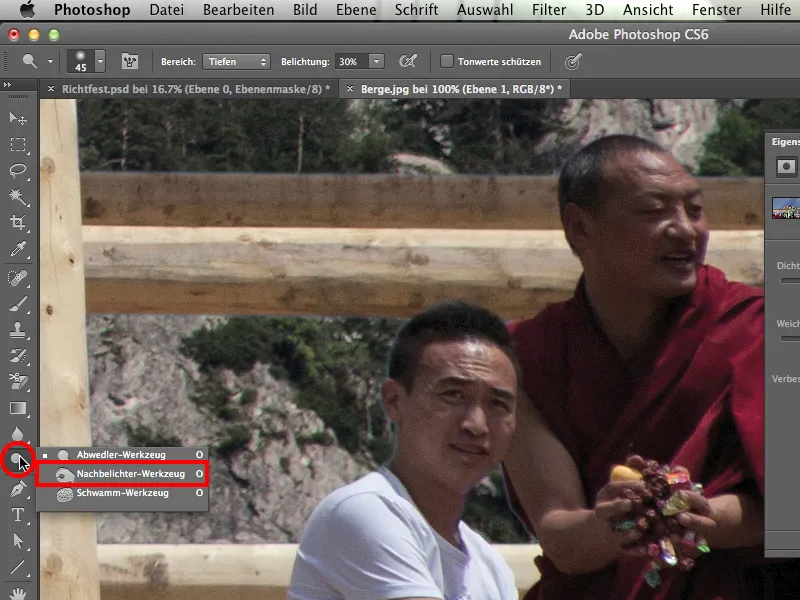Open the Ansicht menu
The width and height of the screenshot is (800, 600).
tap(648, 10)
